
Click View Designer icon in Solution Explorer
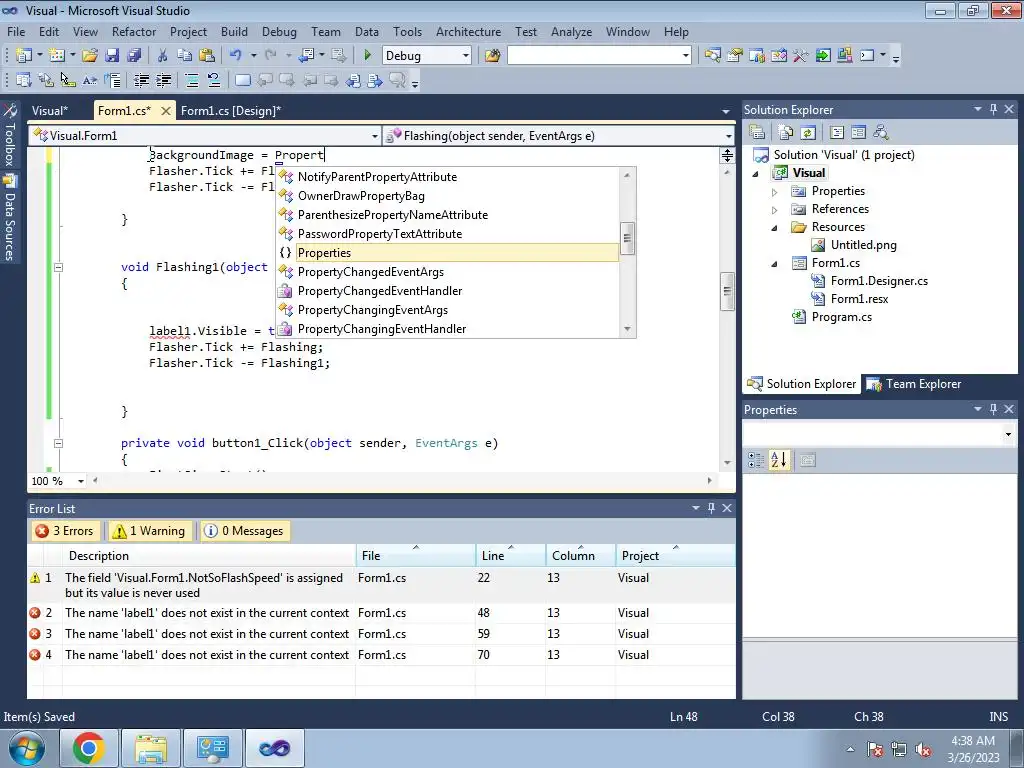pos(859,133)
